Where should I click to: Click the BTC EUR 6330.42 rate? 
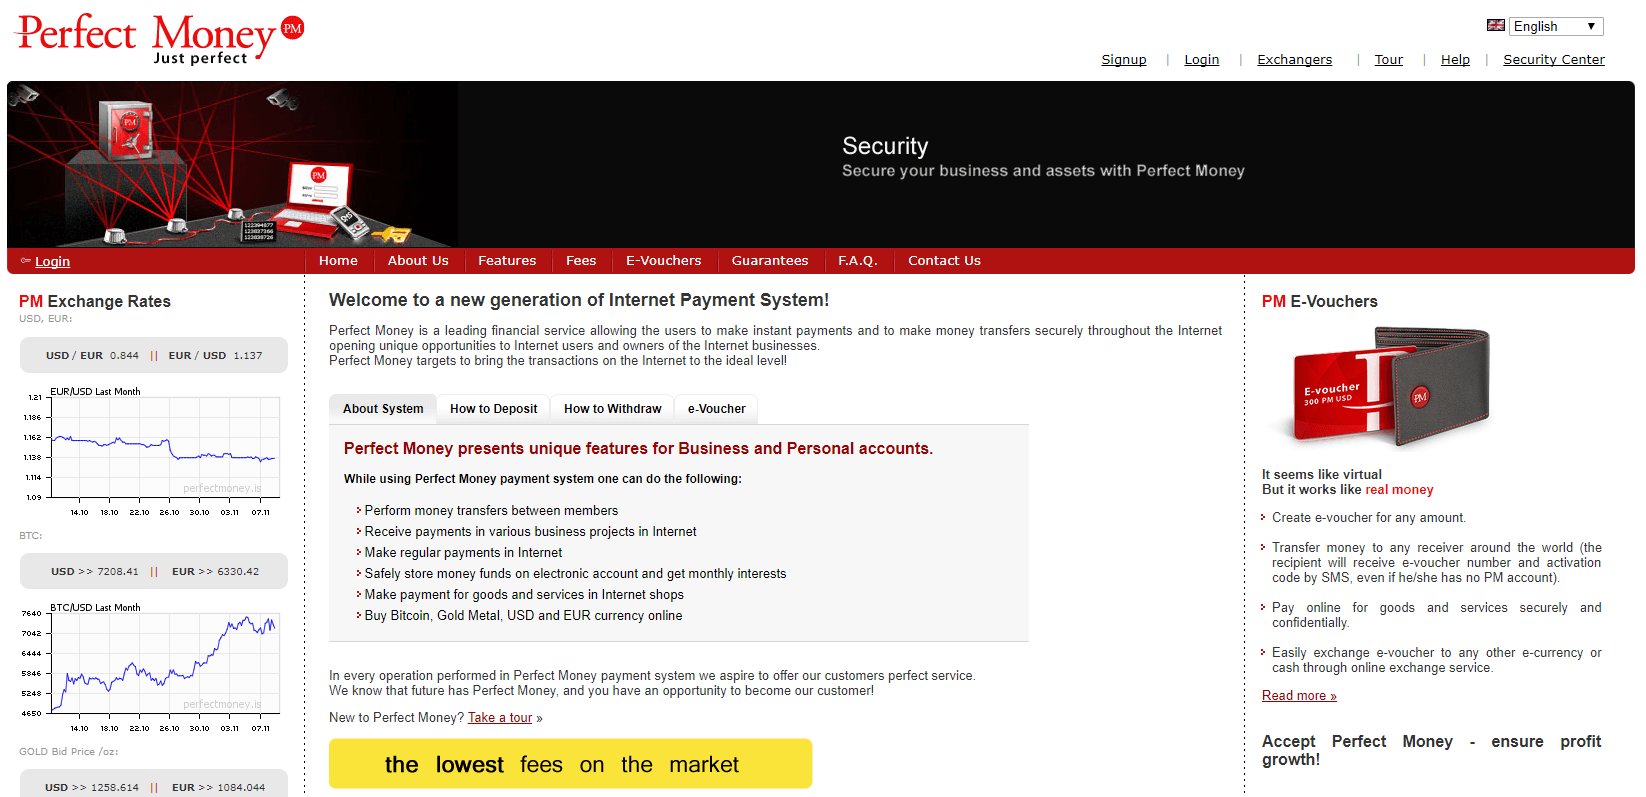215,572
